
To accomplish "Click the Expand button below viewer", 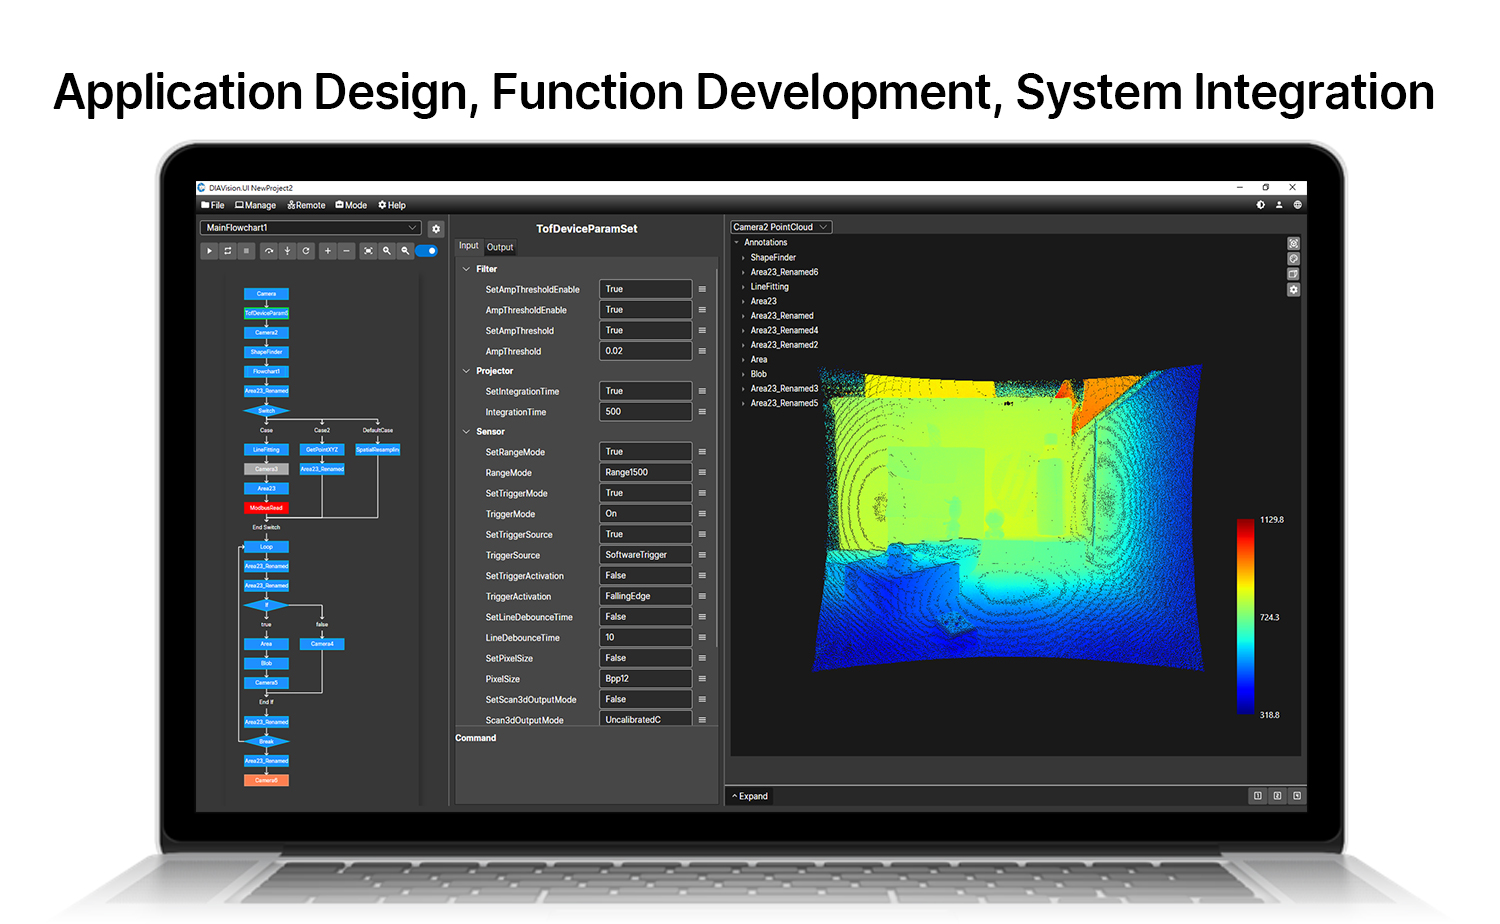I will 750,796.
